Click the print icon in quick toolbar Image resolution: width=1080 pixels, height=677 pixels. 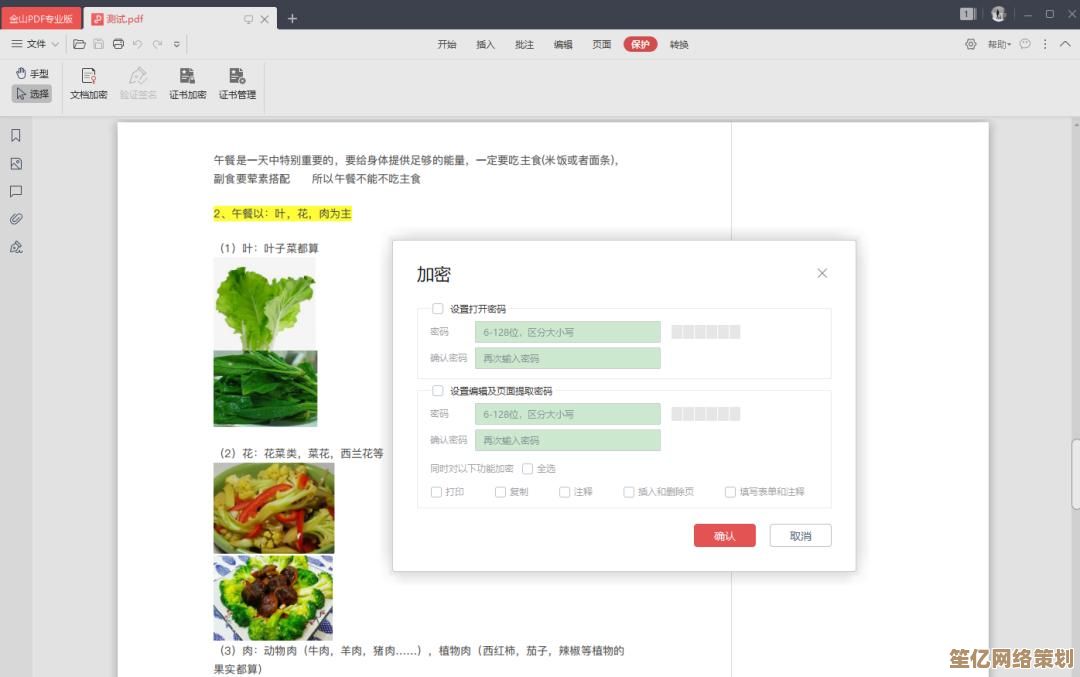[x=118, y=44]
